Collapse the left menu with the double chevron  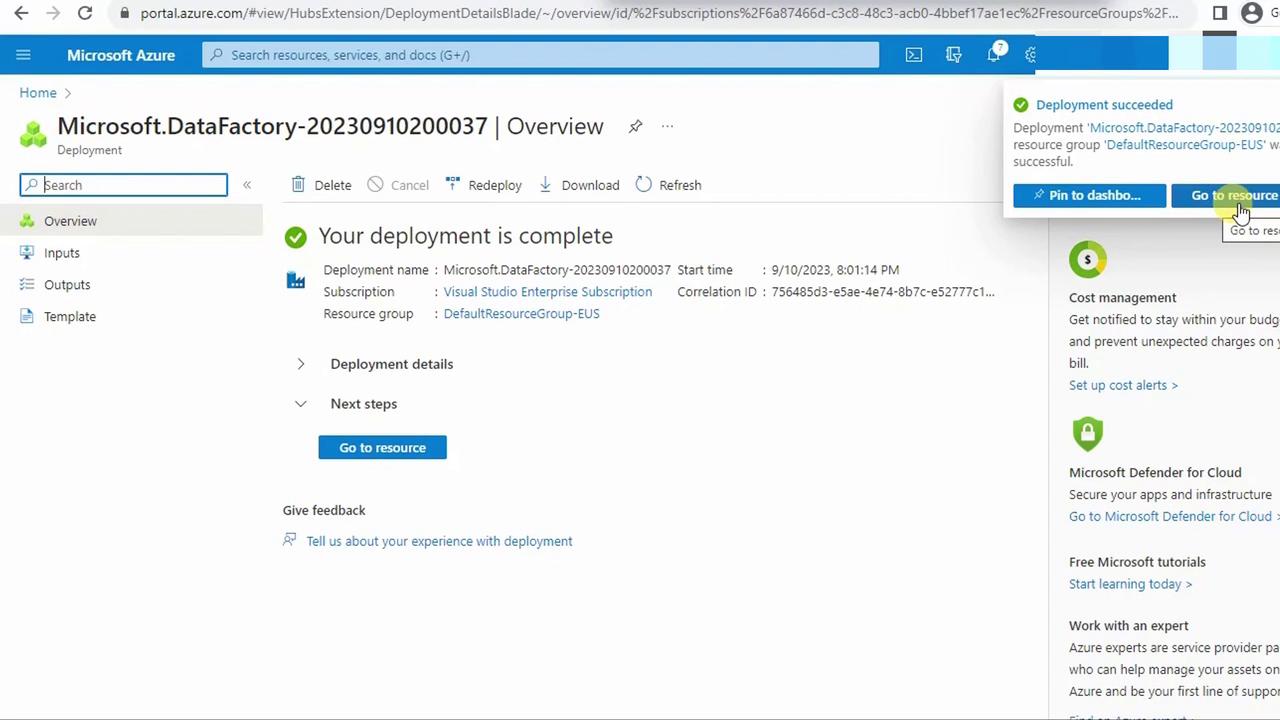pyautogui.click(x=247, y=185)
